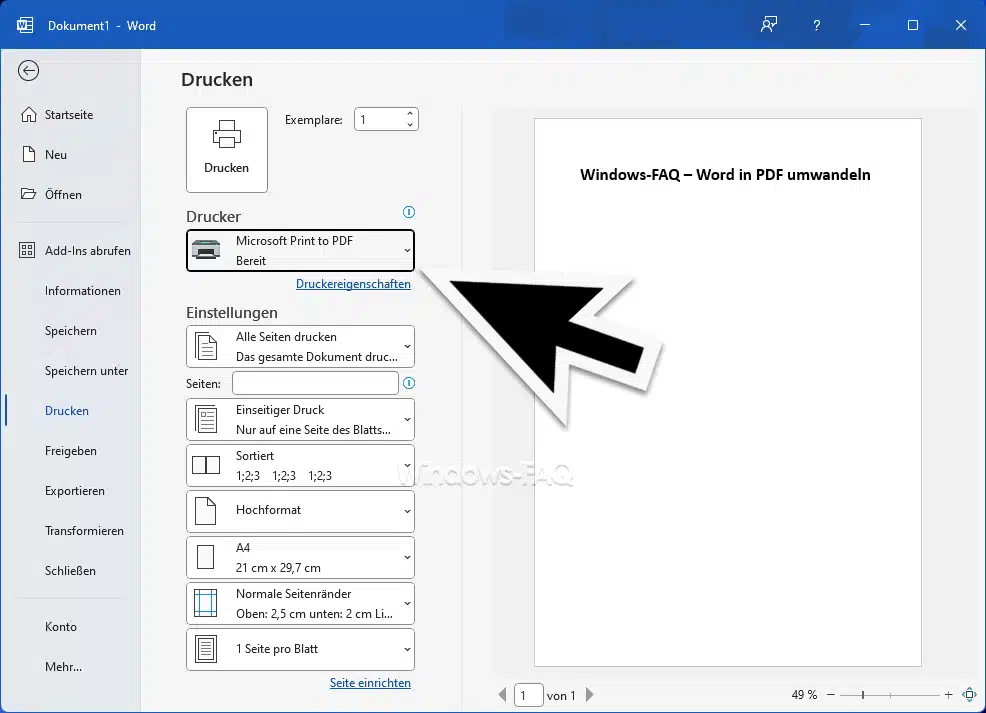
Task: Open the Microsoft Print to PDF printer dropdown
Action: click(301, 250)
